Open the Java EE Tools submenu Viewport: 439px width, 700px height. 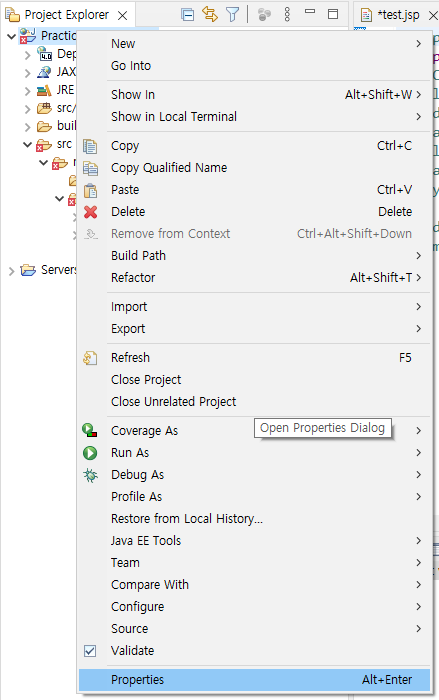click(255, 541)
